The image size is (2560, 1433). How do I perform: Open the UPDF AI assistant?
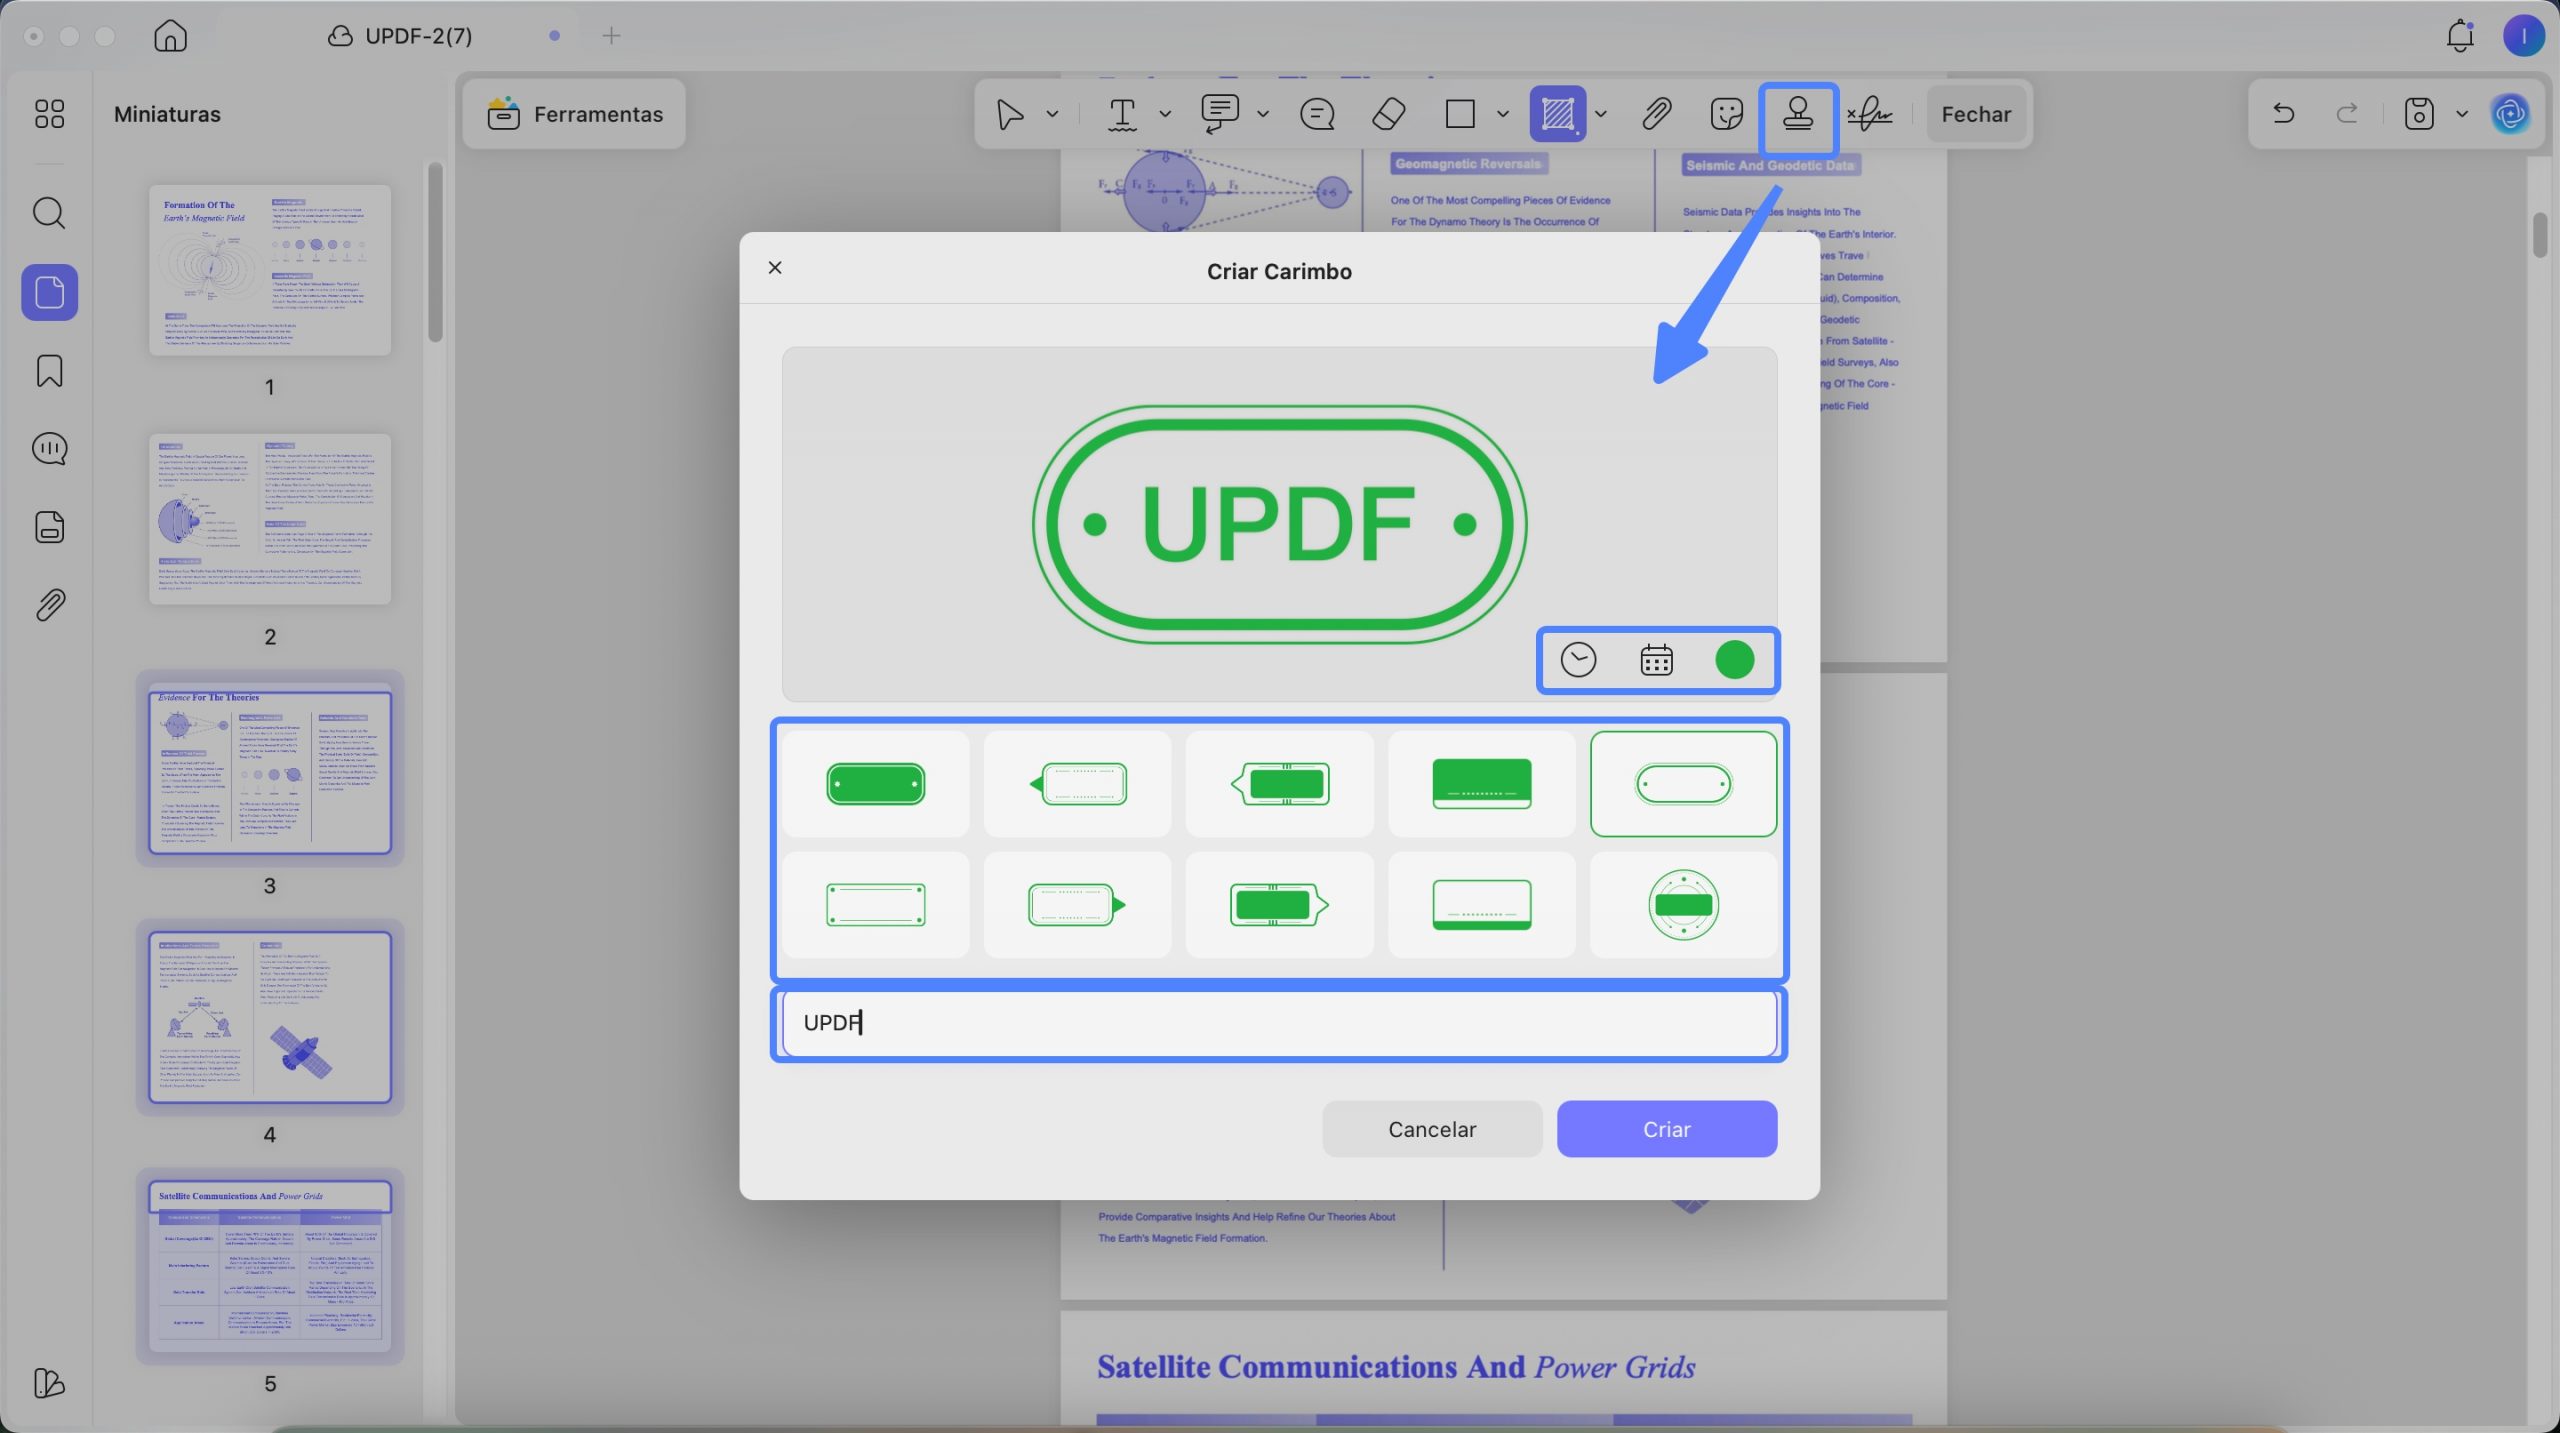pos(2510,114)
